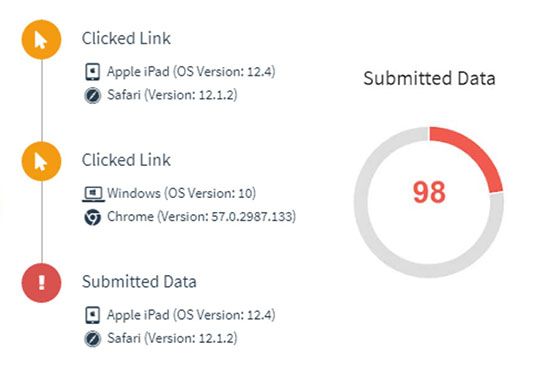Click the Submitted Data chart title
The image size is (550, 367).
coord(429,78)
